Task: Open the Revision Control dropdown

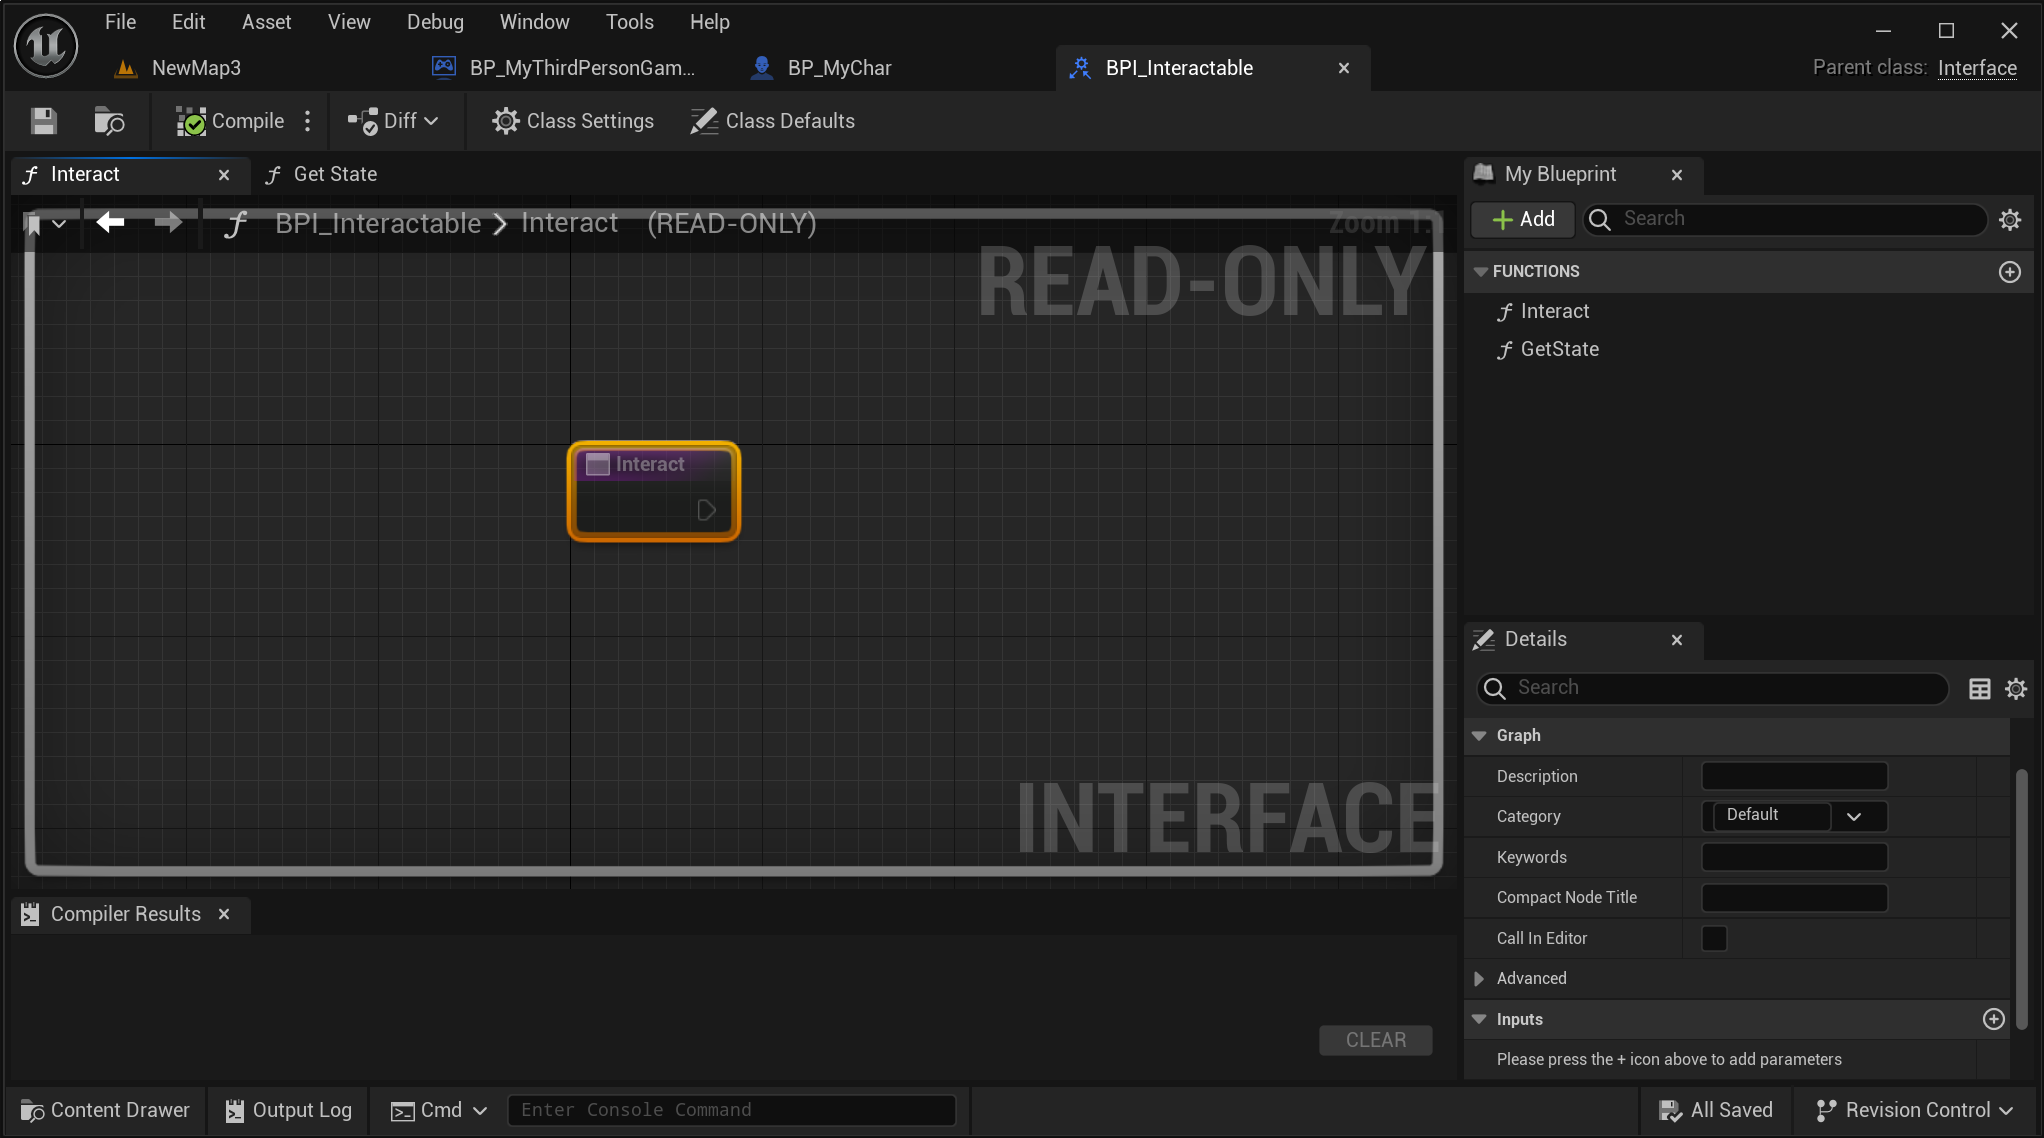Action: 1914,1110
